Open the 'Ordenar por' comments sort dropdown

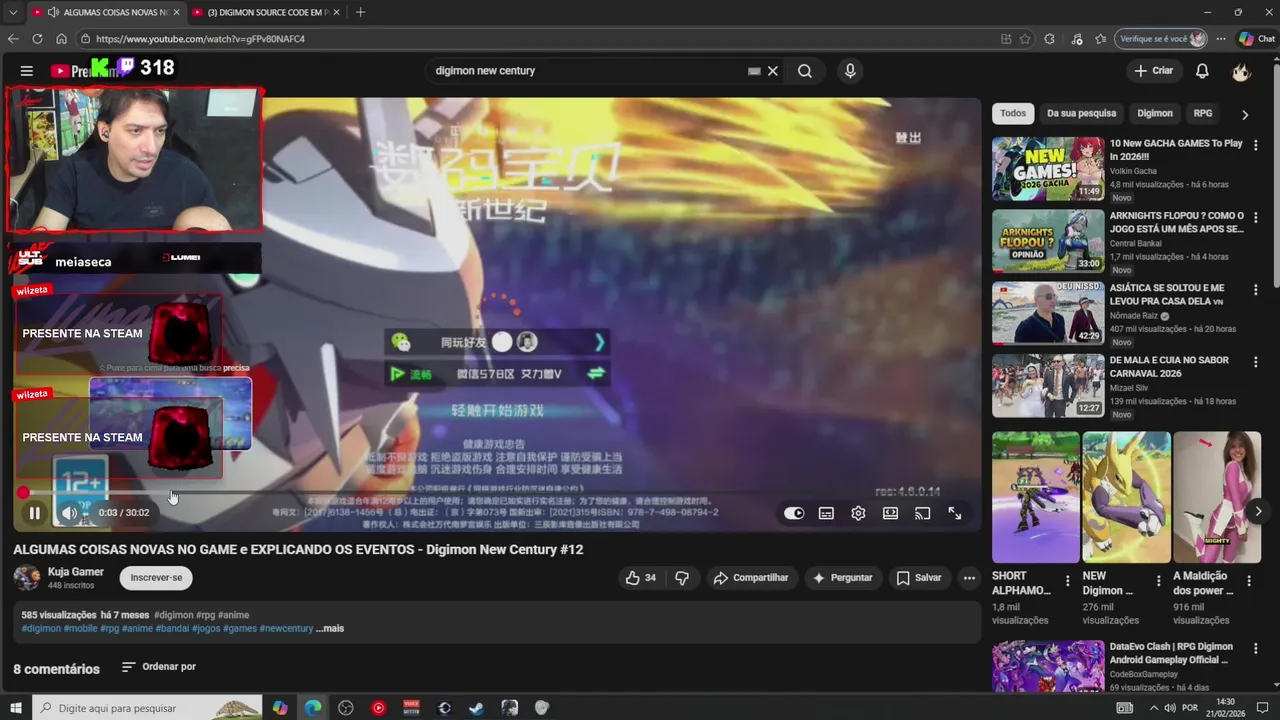click(x=158, y=667)
